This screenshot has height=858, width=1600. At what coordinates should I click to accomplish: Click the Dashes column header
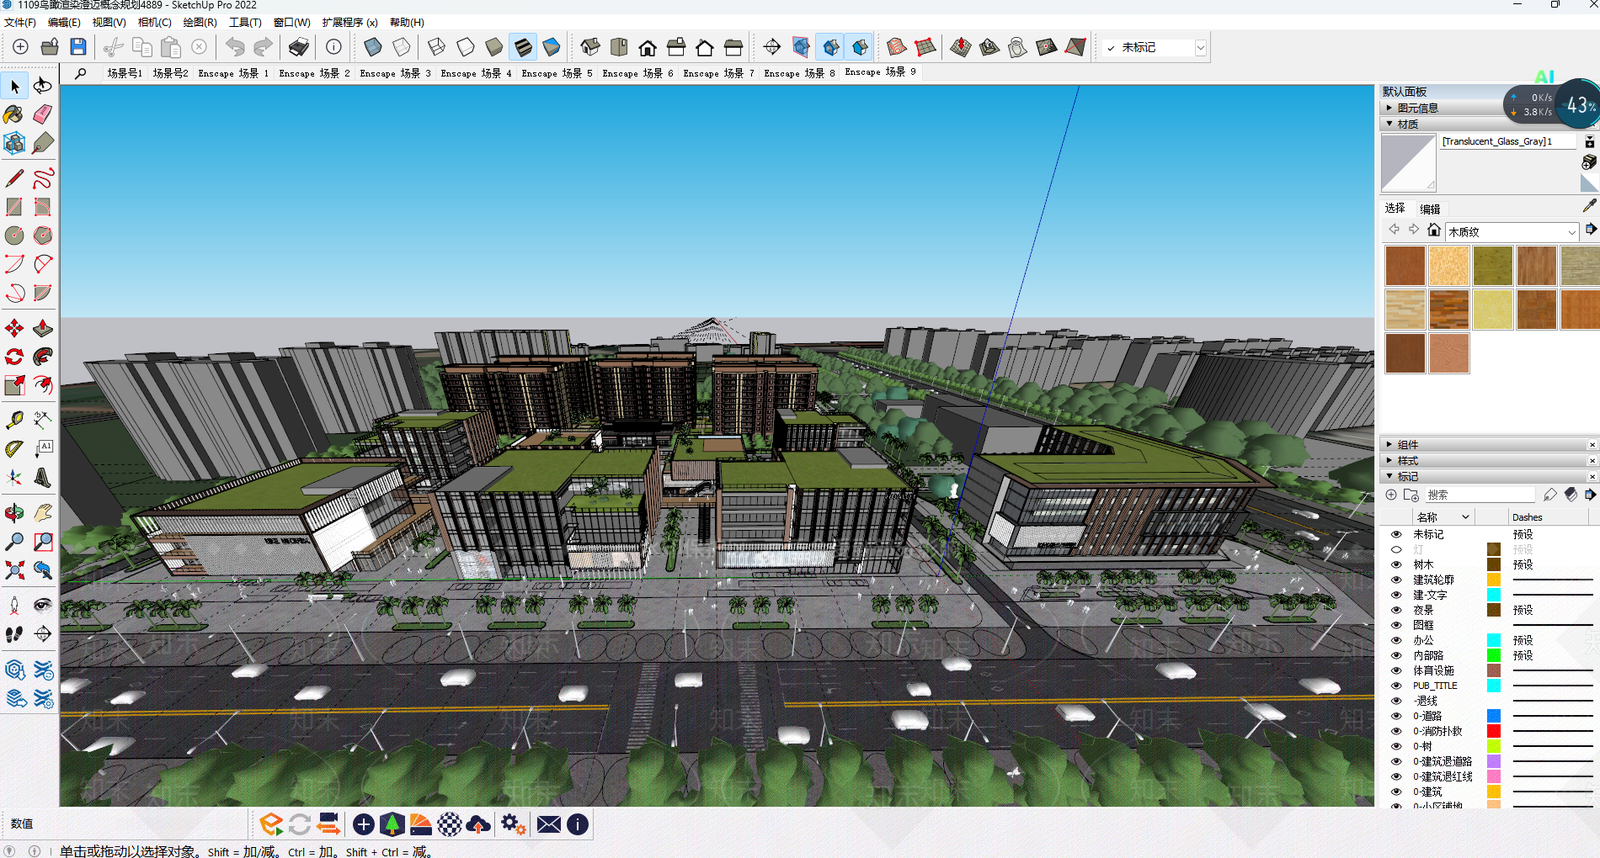pyautogui.click(x=1527, y=517)
